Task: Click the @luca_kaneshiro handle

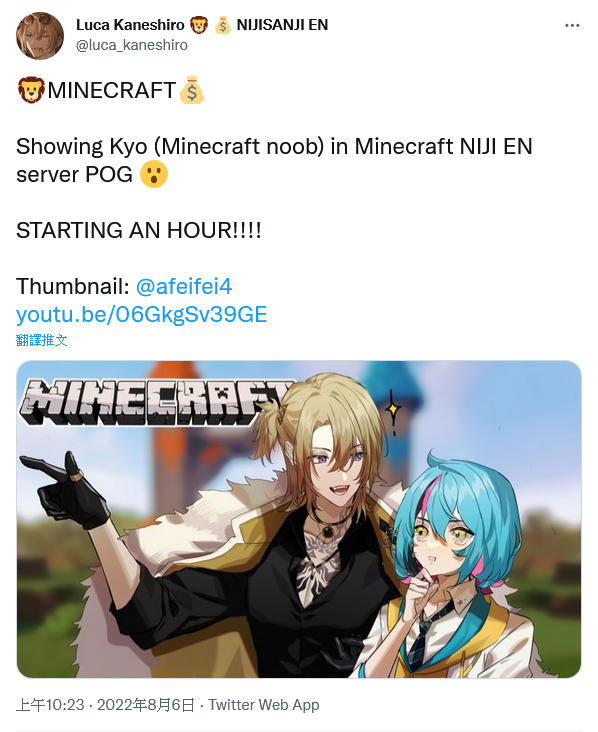Action: [132, 45]
